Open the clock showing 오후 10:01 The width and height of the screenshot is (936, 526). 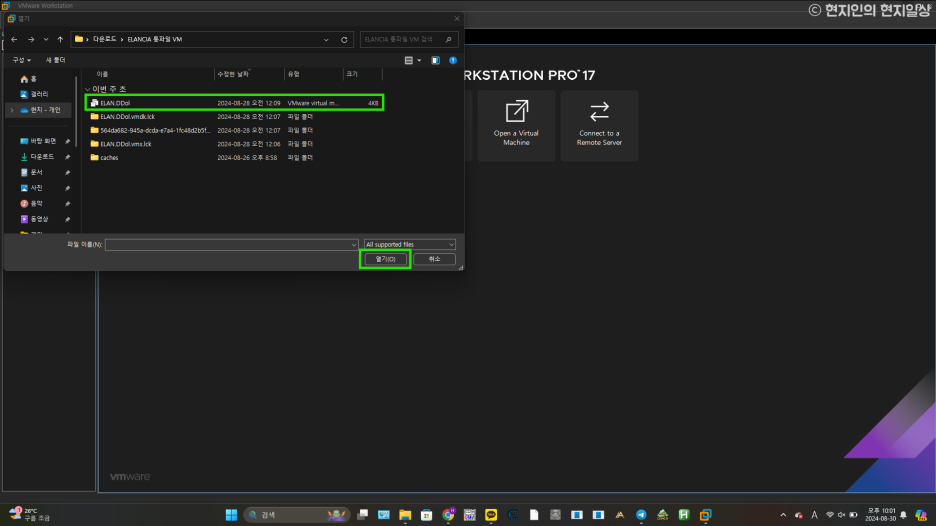coord(881,515)
